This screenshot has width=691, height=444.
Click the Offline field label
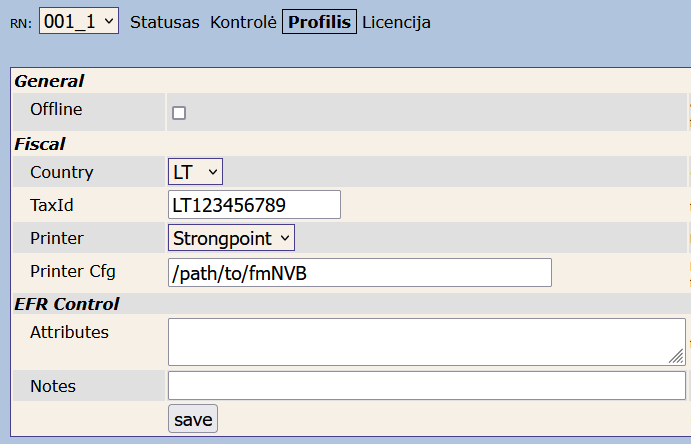pos(56,109)
